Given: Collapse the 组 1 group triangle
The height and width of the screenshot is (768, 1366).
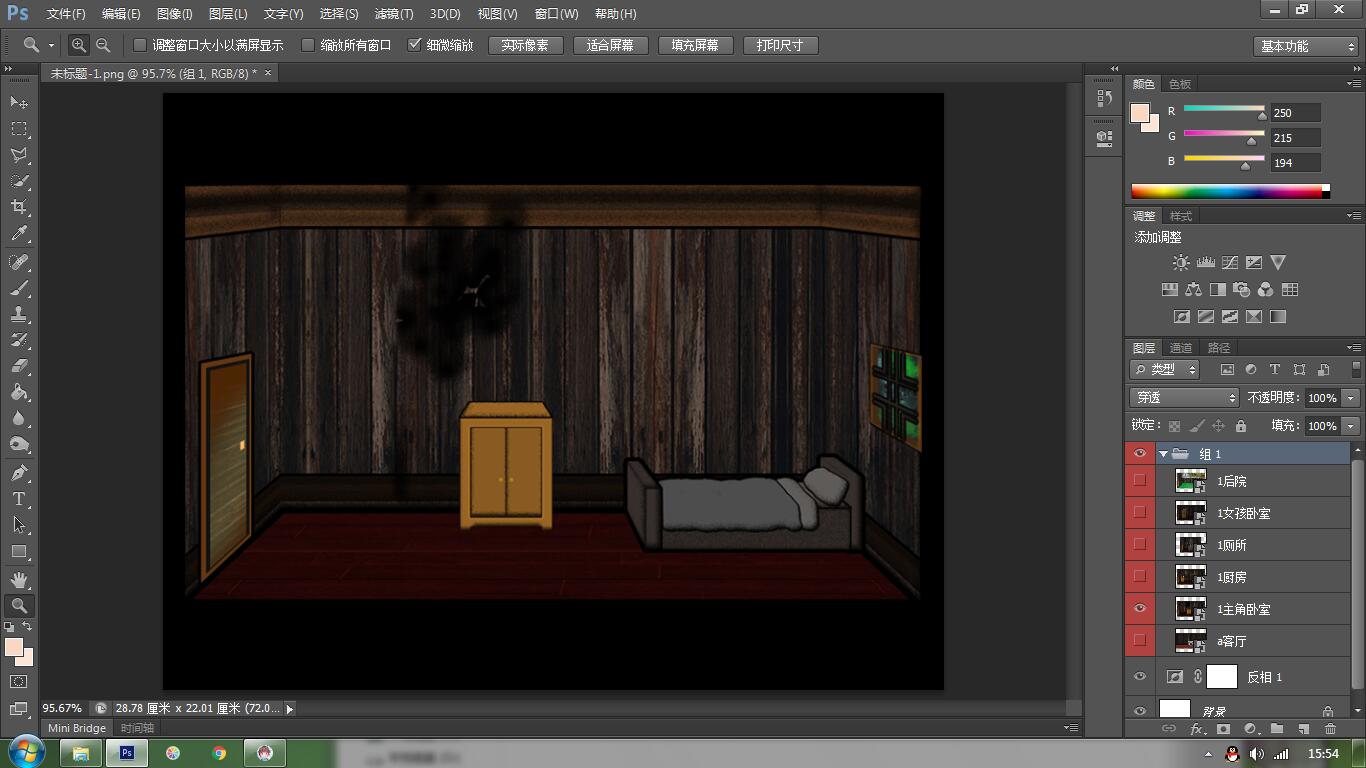Looking at the screenshot, I should [1164, 454].
